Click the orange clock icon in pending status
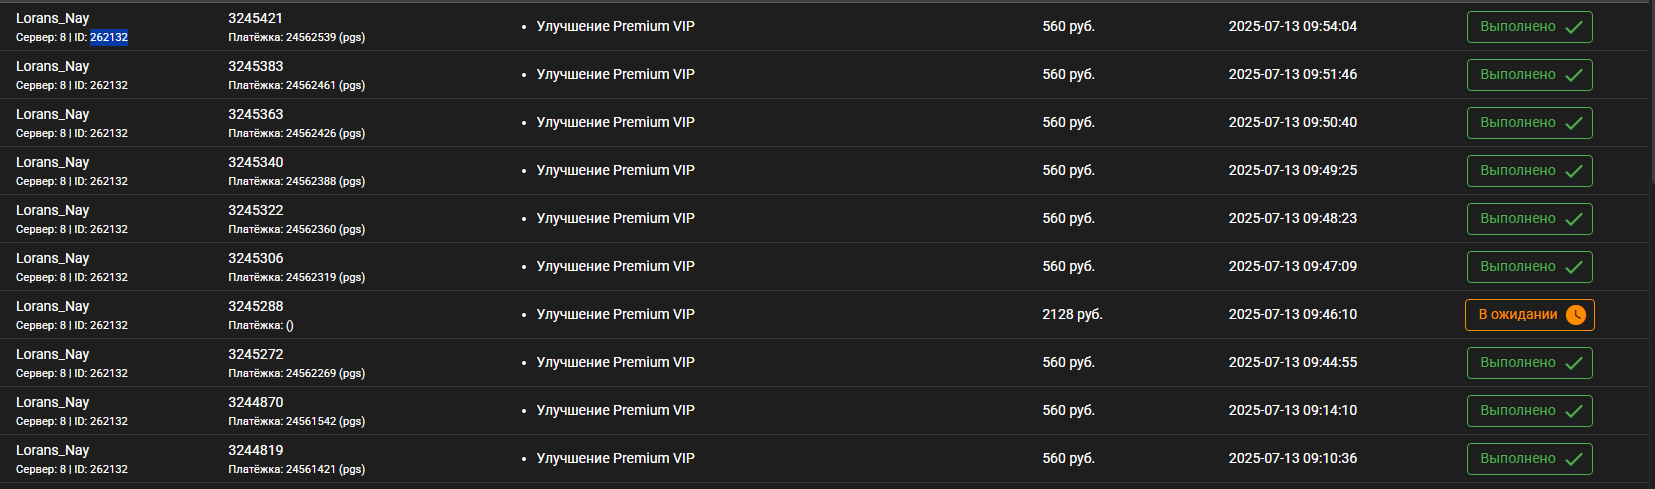The width and height of the screenshot is (1655, 489). tap(1576, 315)
